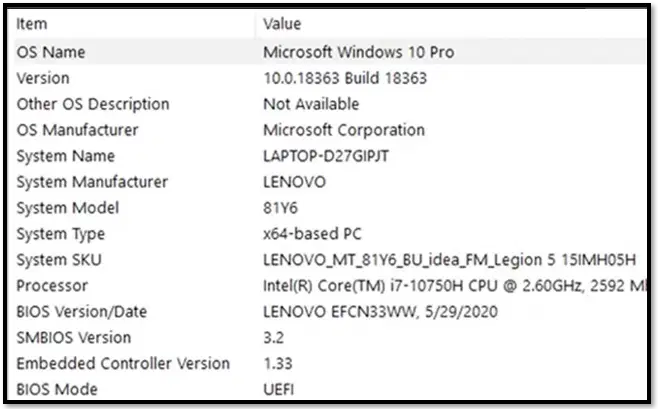
Task: Select the OS Manufacturer row
Action: 330,130
